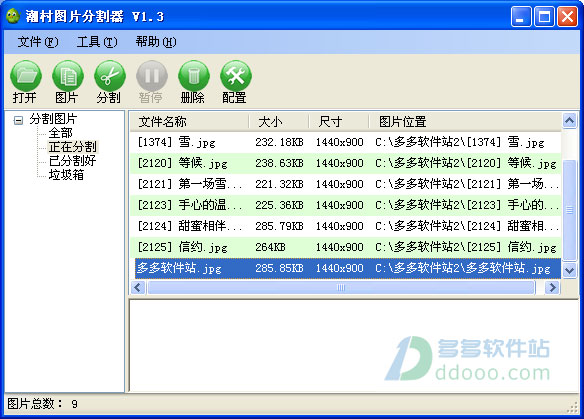Select the row [2121] 第一场雪...
Image resolution: width=584 pixels, height=419 pixels.
tap(346, 184)
